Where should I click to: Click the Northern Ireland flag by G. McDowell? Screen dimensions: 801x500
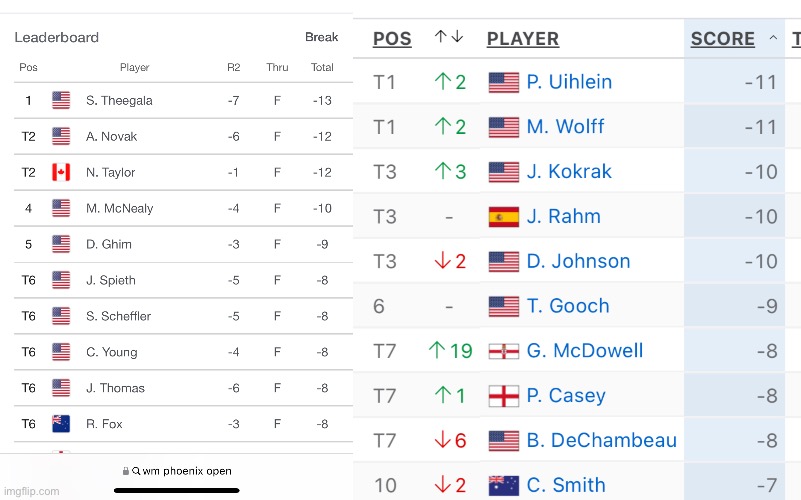[x=503, y=351]
